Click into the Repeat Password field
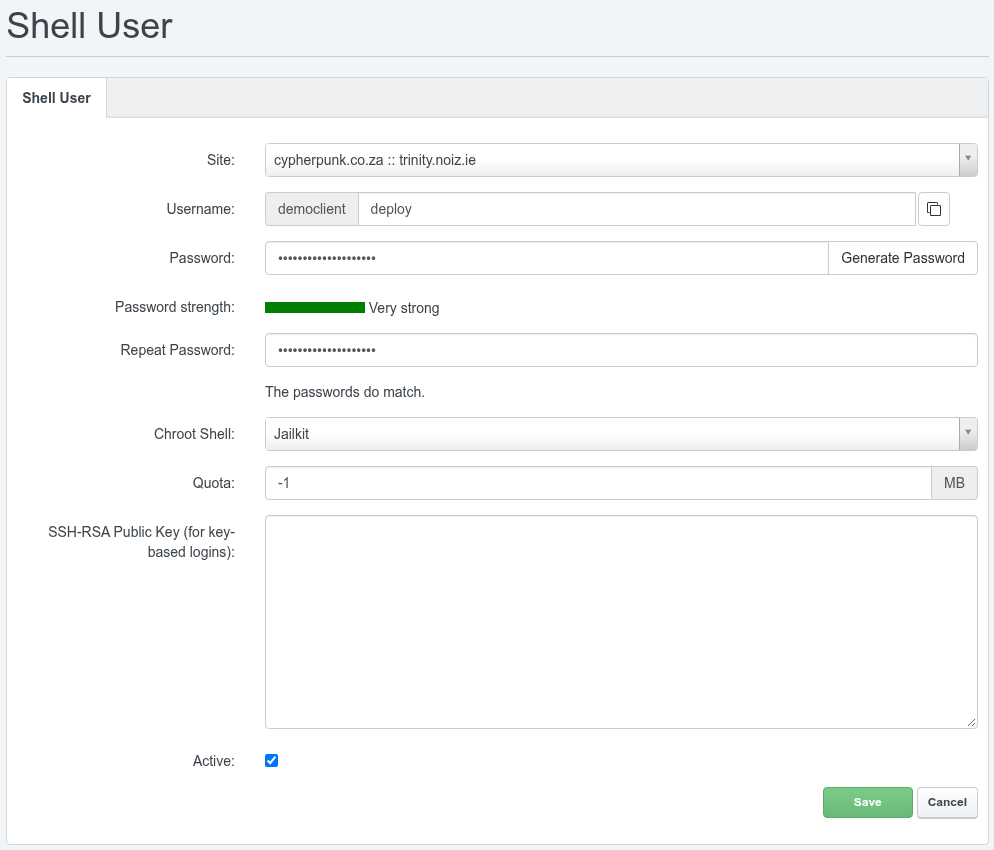The width and height of the screenshot is (994, 850). coord(621,350)
